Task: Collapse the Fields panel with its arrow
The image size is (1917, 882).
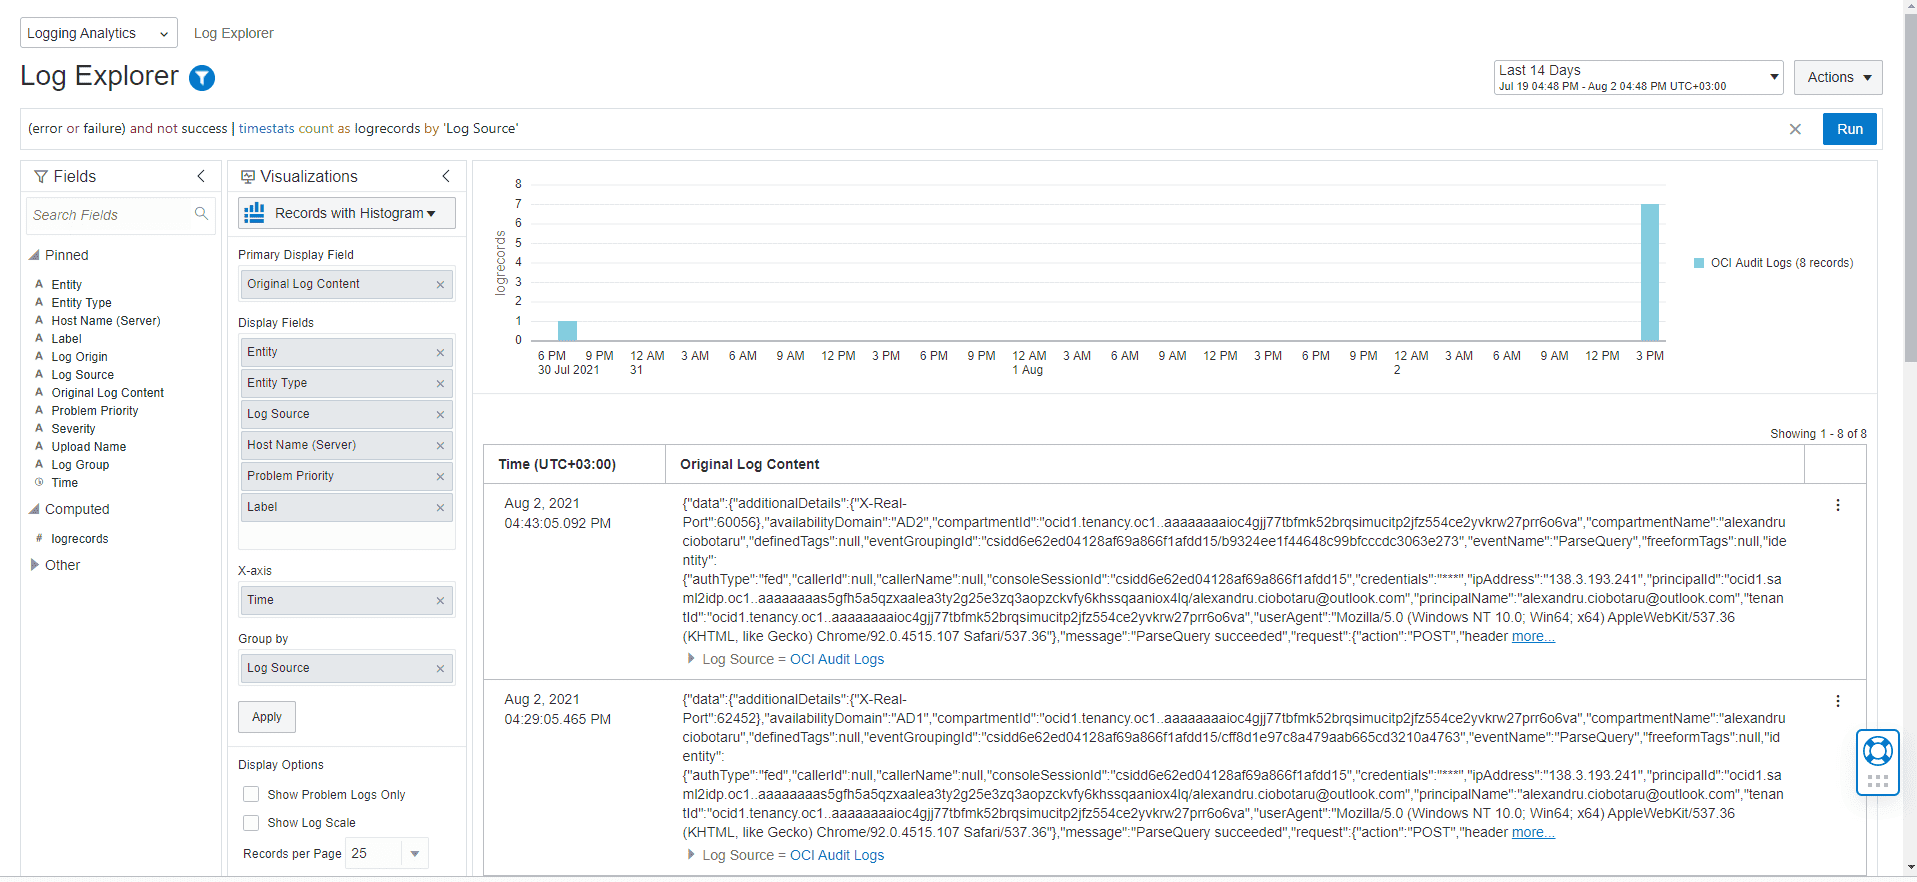Action: pos(201,176)
